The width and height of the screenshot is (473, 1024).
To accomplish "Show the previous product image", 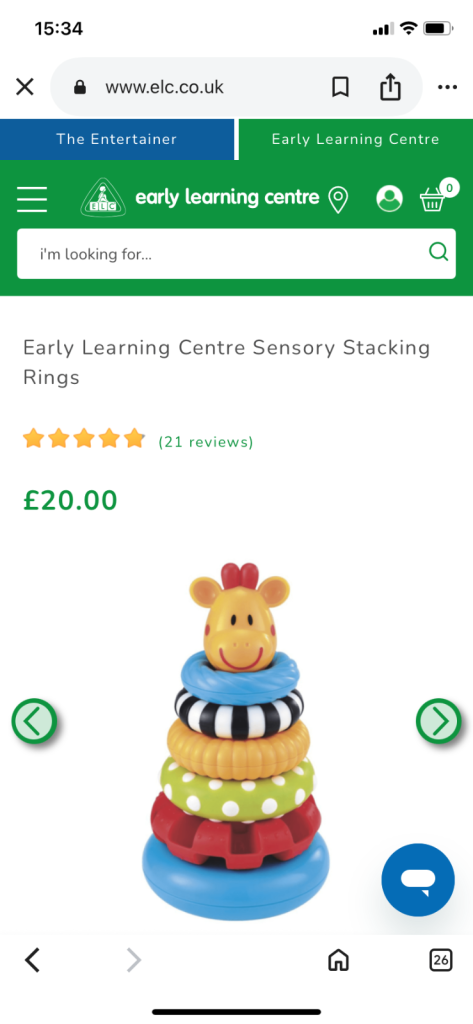I will pyautogui.click(x=34, y=721).
